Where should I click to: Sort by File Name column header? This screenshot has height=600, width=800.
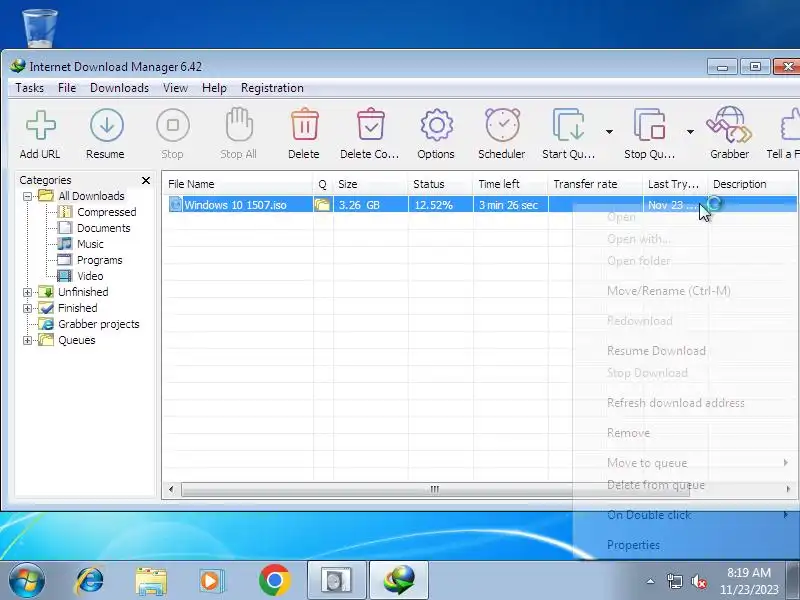click(238, 184)
